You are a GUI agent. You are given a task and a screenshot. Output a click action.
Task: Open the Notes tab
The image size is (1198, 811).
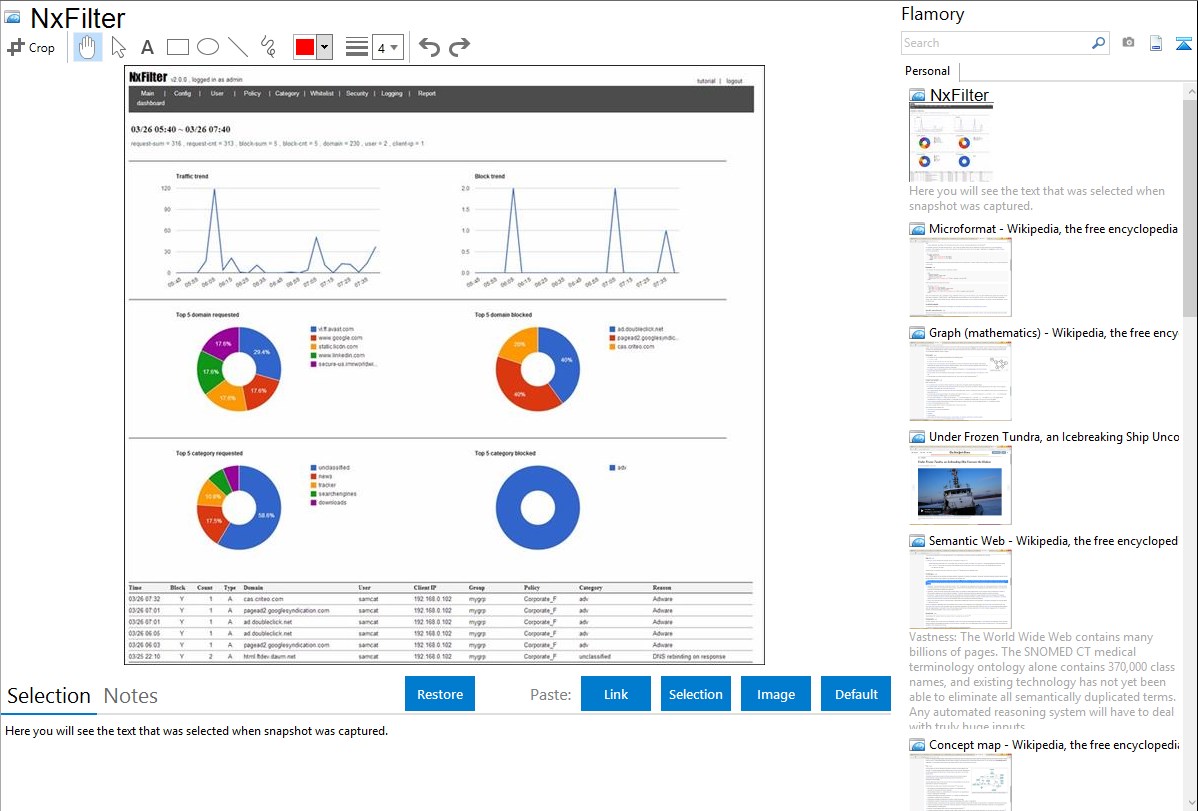click(x=131, y=696)
